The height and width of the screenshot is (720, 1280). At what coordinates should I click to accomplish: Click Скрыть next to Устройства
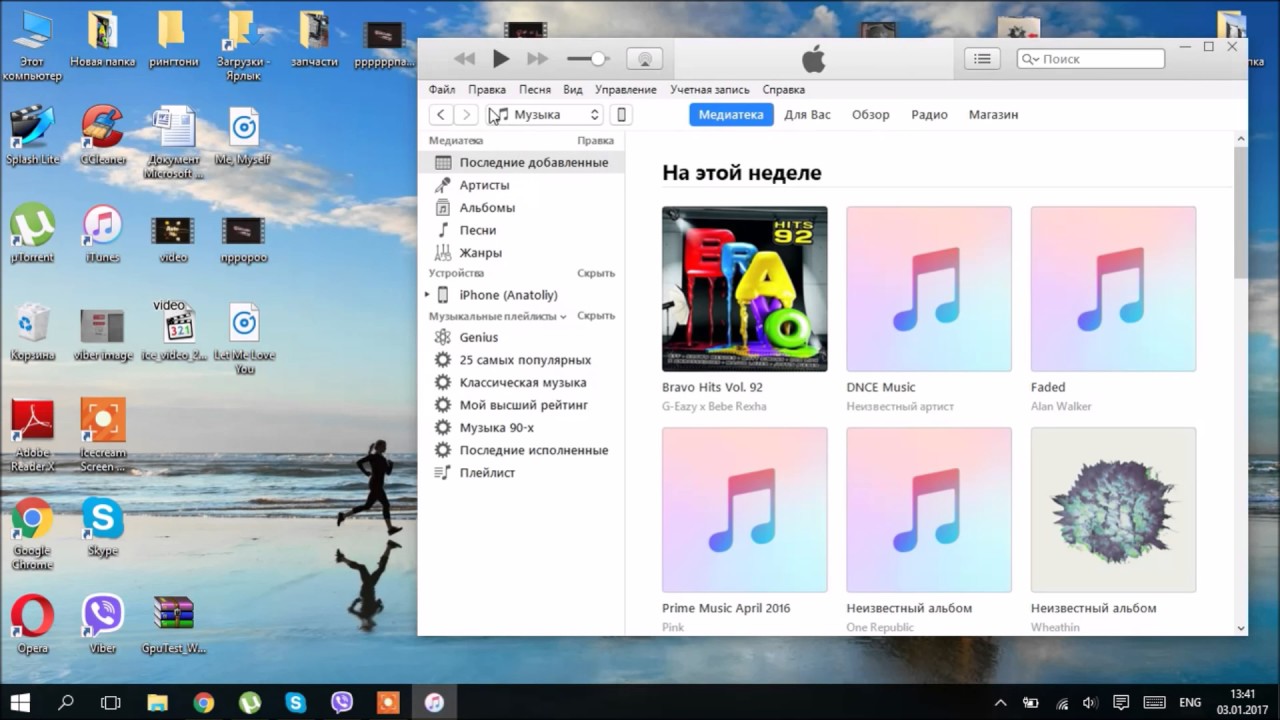[596, 273]
